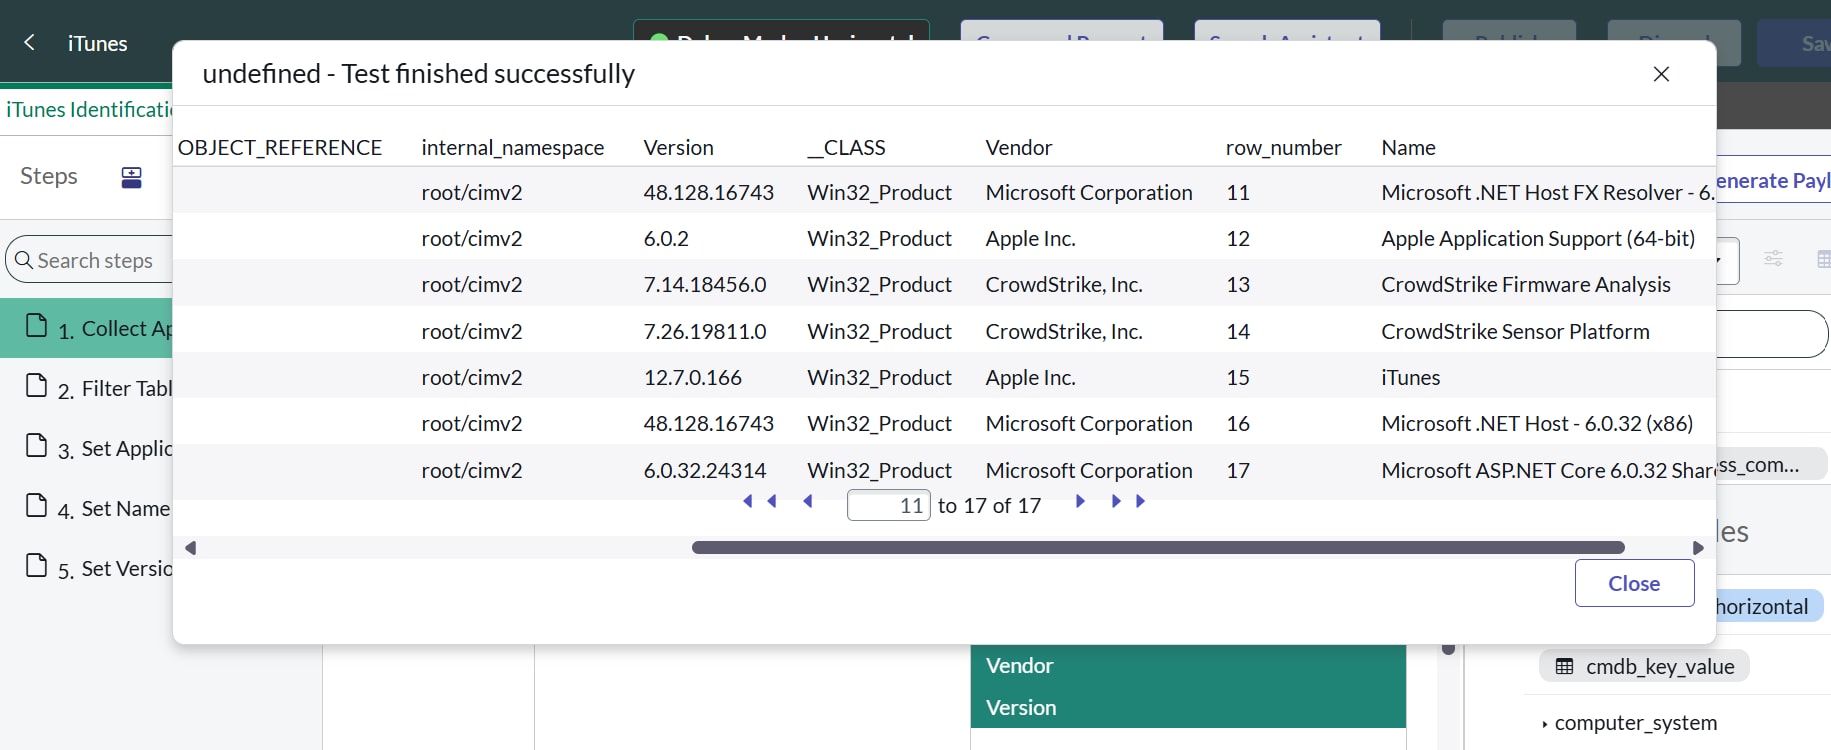
Task: Click the CrowdStrike Sensor Platform name cell
Action: (1515, 332)
